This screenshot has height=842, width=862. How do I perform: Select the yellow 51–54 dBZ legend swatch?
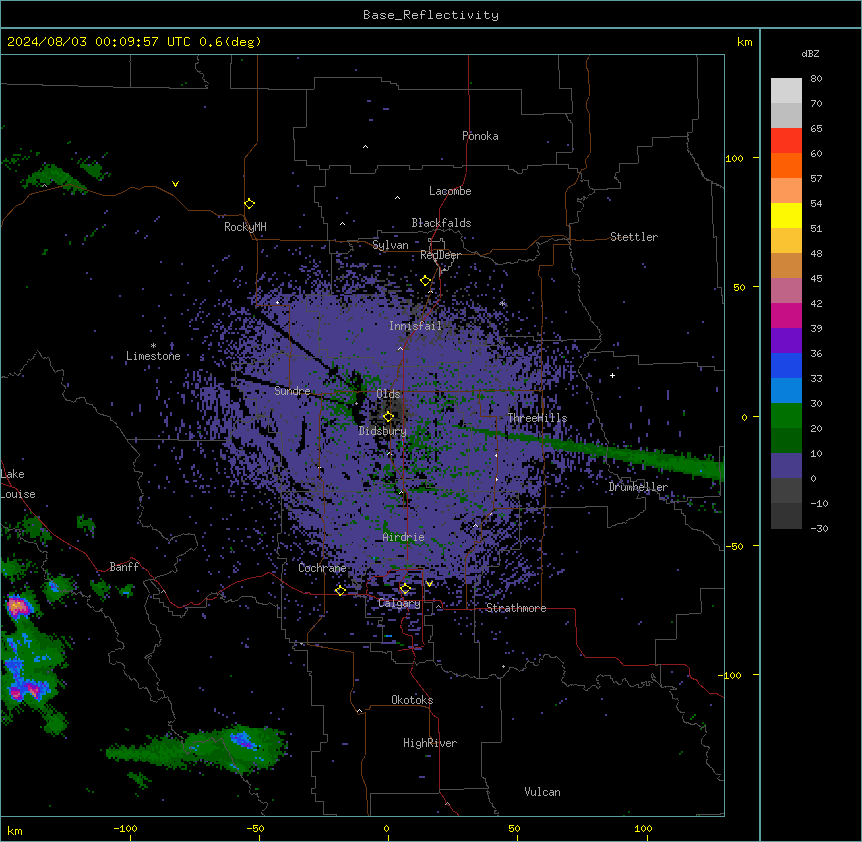(x=786, y=215)
